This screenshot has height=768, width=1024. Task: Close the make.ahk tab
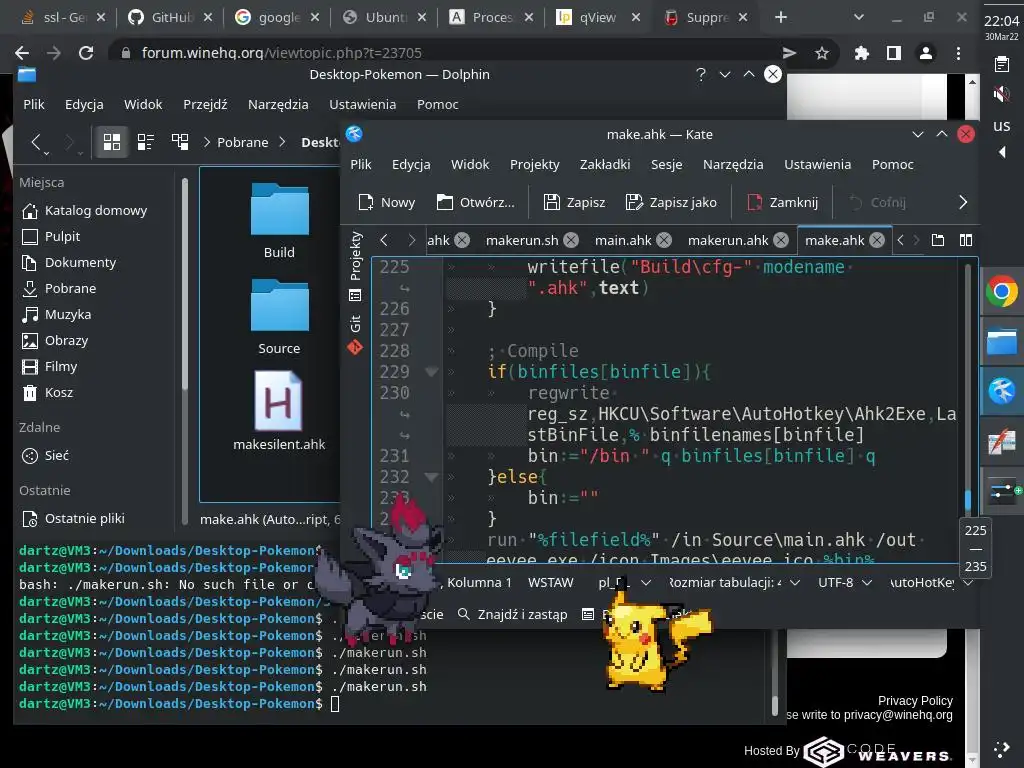pos(877,240)
